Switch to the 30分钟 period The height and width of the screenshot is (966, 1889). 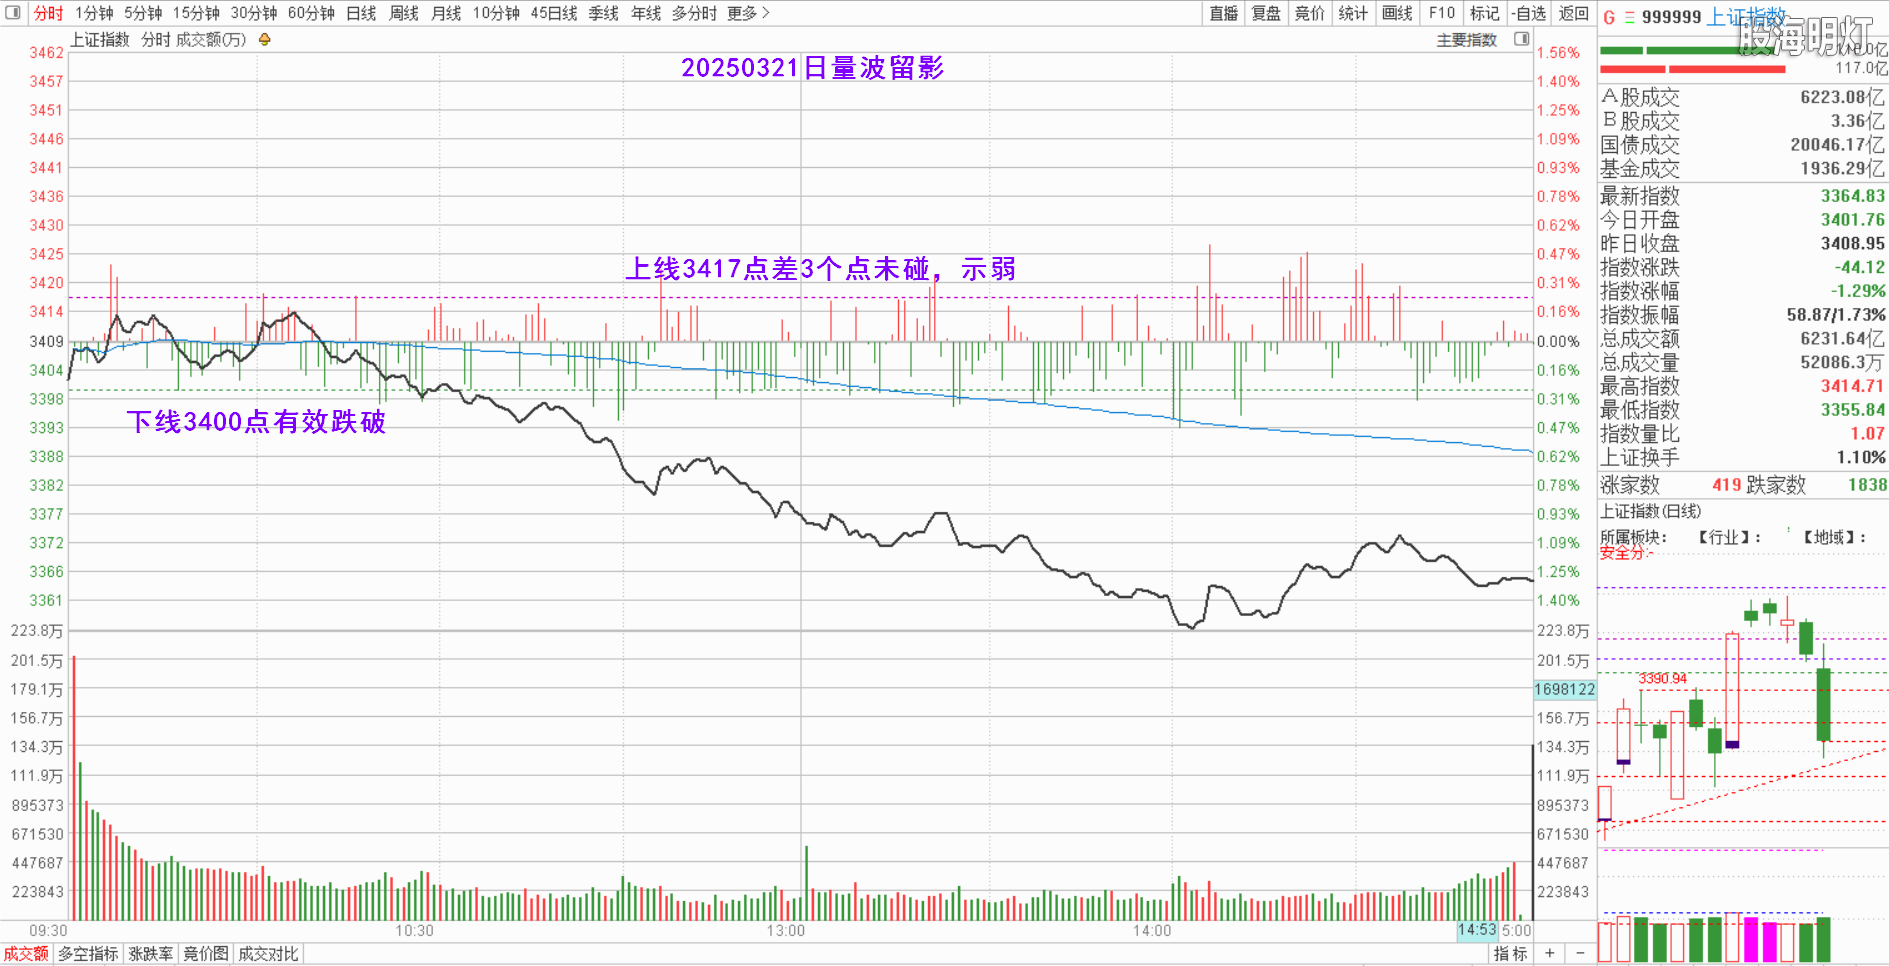pos(254,13)
